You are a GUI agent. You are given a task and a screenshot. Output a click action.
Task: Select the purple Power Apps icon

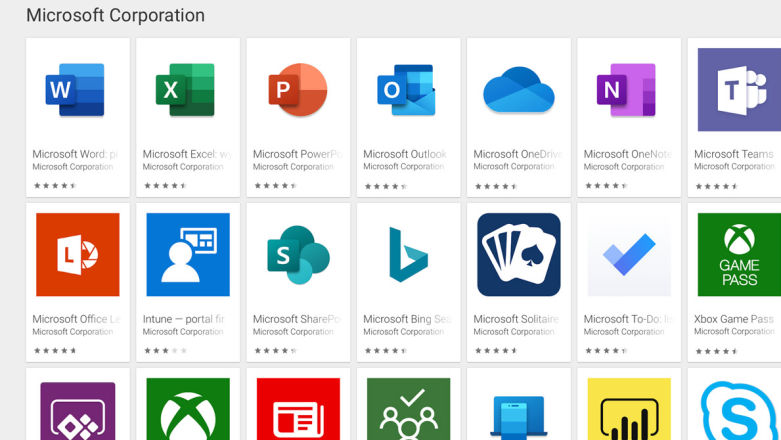coord(78,411)
